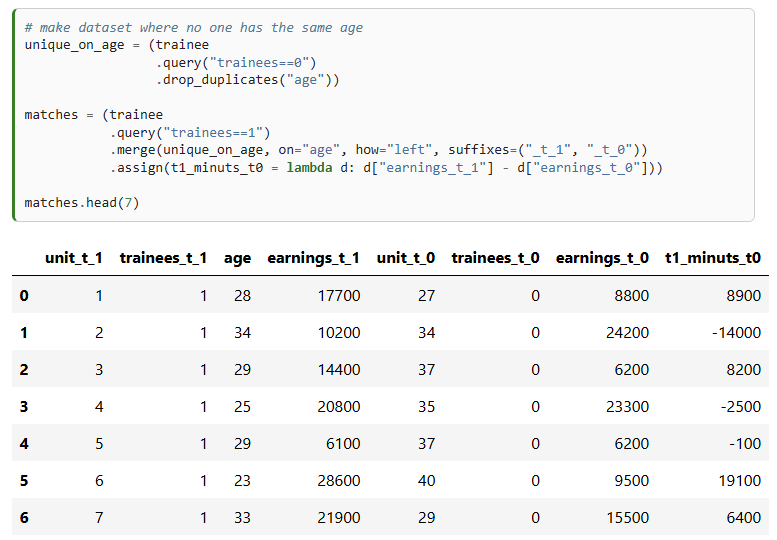
Task: Click age value 33 in row 6
Action: pos(242,518)
